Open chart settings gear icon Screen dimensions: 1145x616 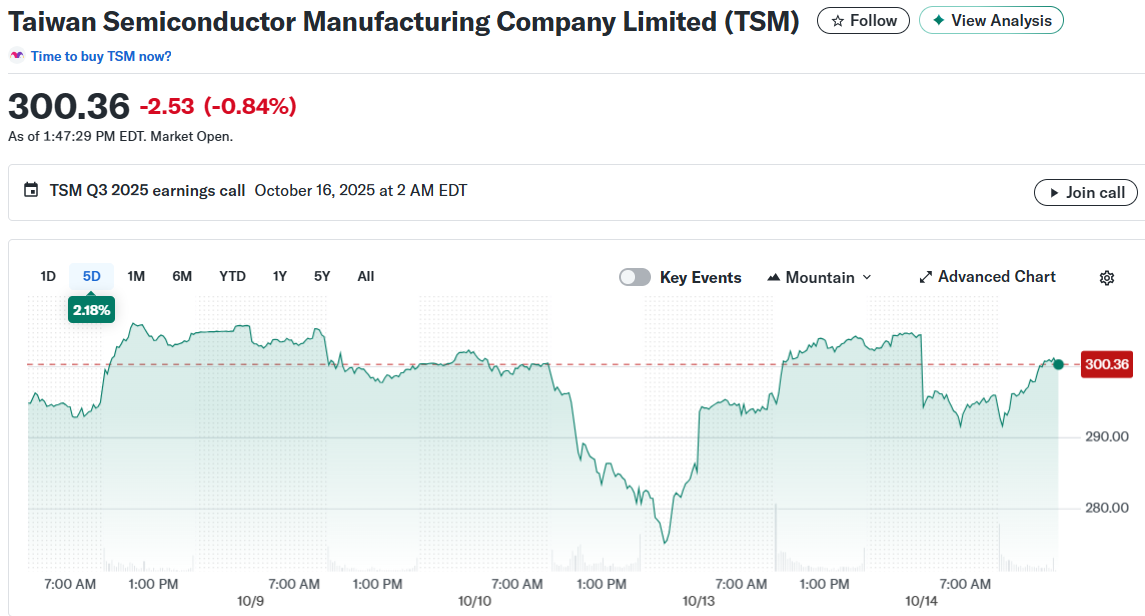pos(1106,278)
